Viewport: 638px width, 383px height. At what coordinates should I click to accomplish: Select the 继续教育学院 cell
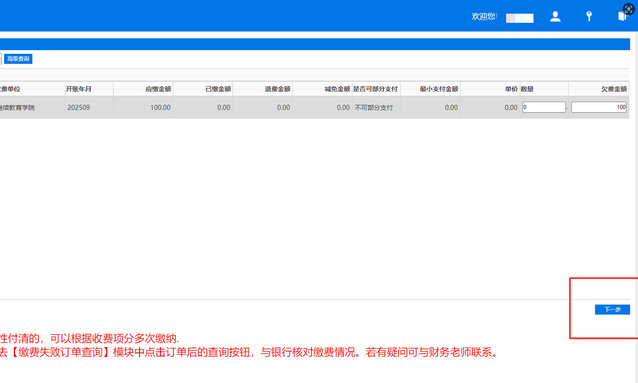pyautogui.click(x=32, y=108)
